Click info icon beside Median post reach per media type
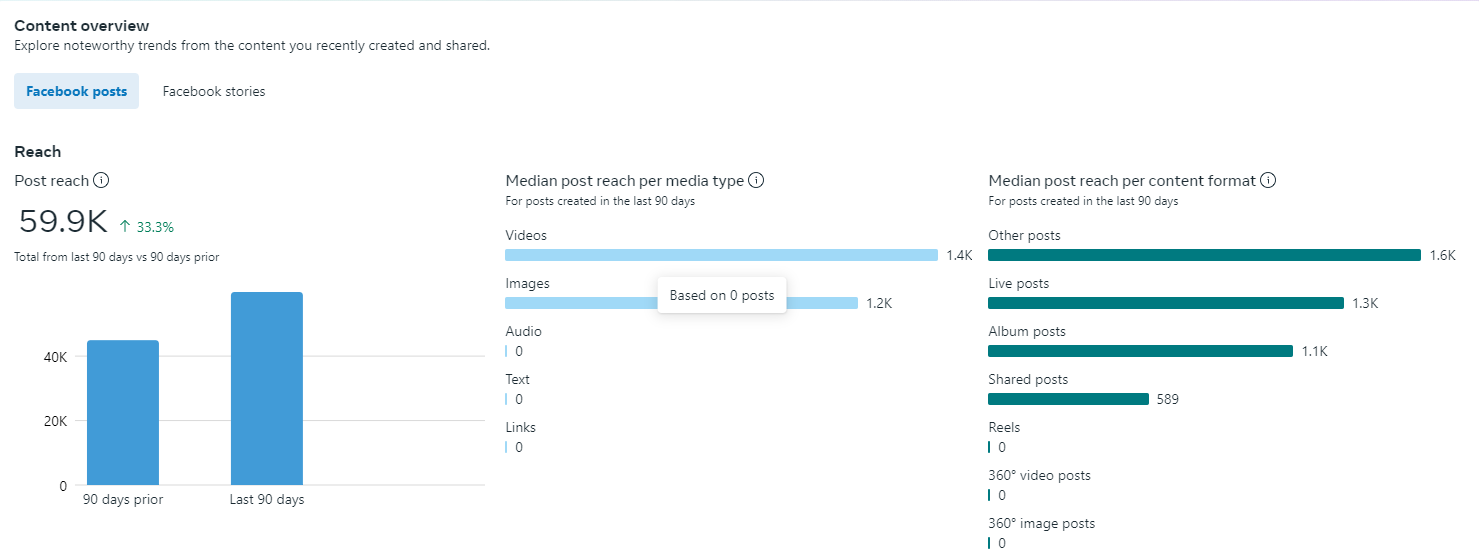1479x560 pixels. pyautogui.click(x=756, y=181)
